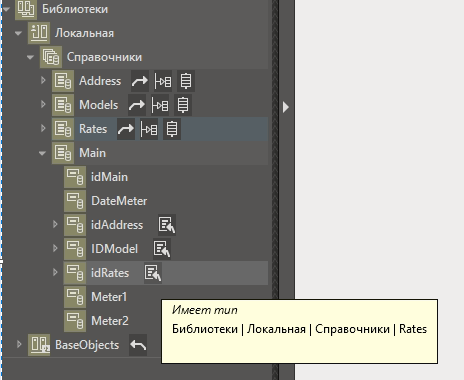Click the type reference icon beside idAddress
This screenshot has width=464, height=380.
point(167,225)
